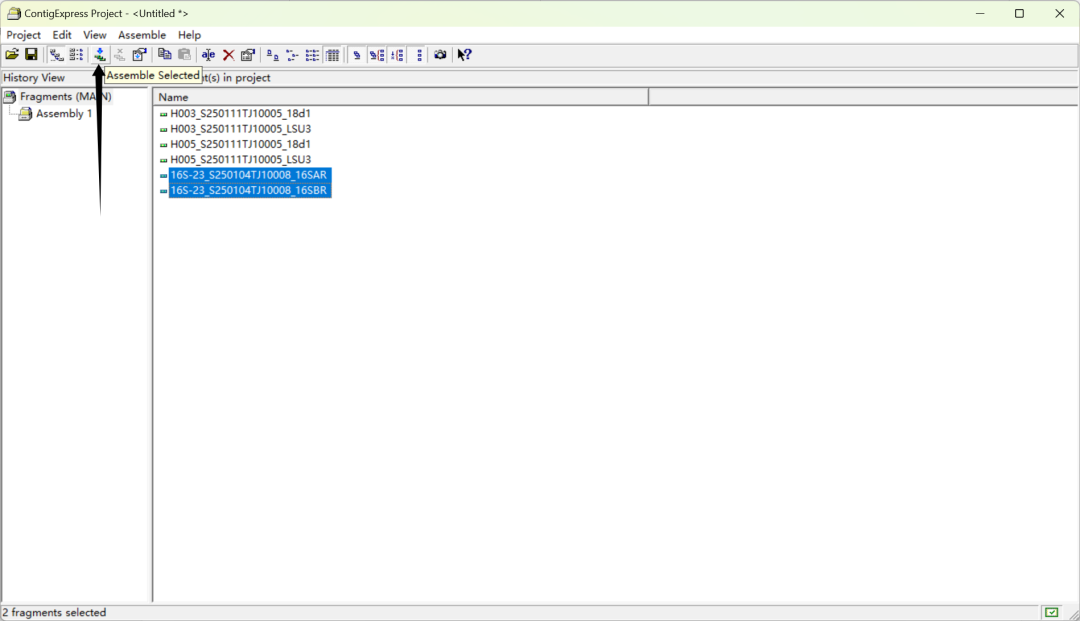The image size is (1080, 621).
Task: Click the Save project floppy icon
Action: coord(31,54)
